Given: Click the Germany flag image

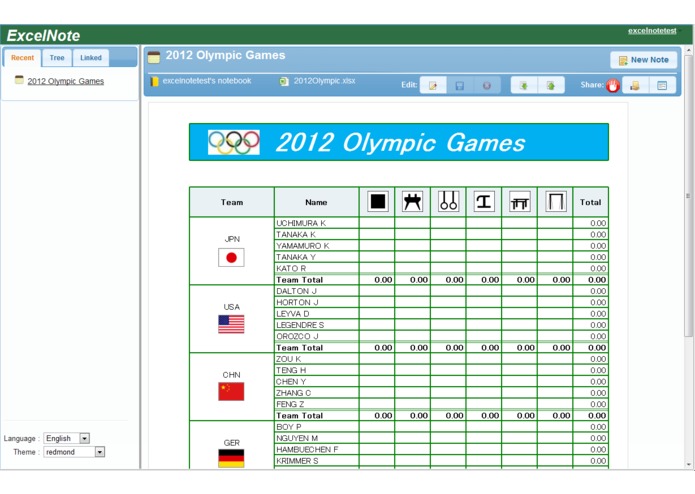Looking at the screenshot, I should (231, 459).
